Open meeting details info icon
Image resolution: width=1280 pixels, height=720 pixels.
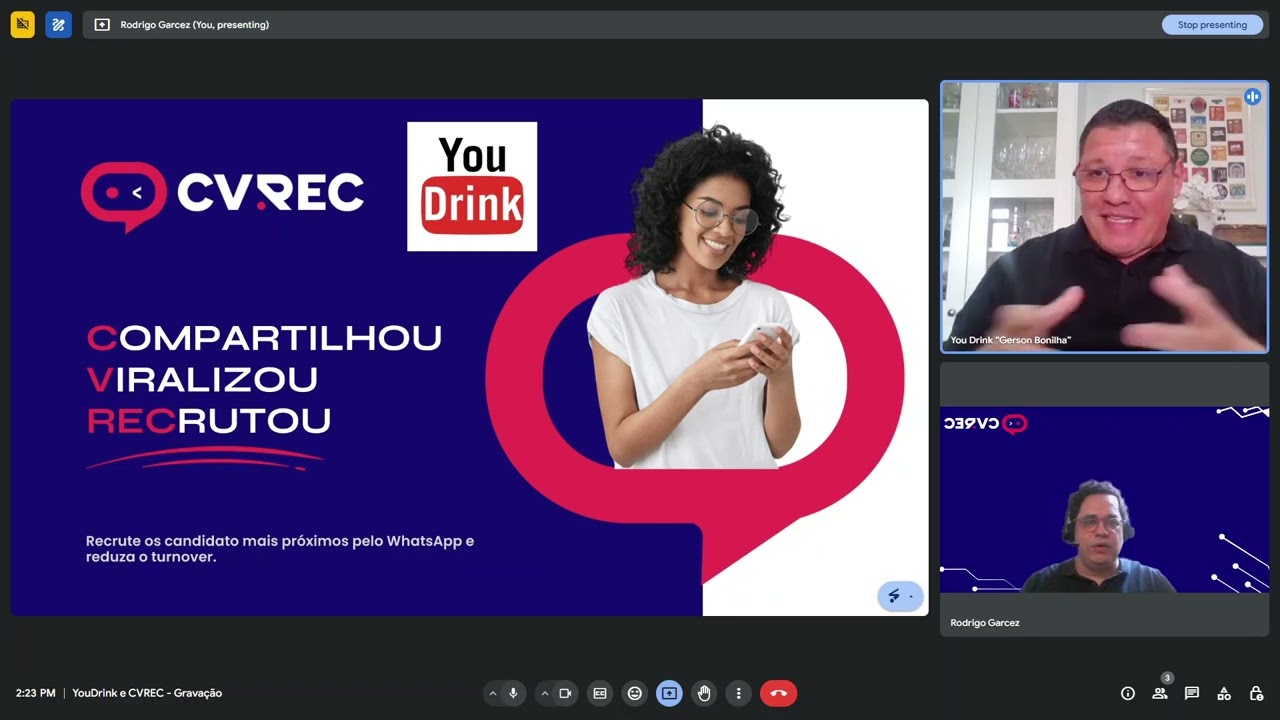tap(1128, 693)
